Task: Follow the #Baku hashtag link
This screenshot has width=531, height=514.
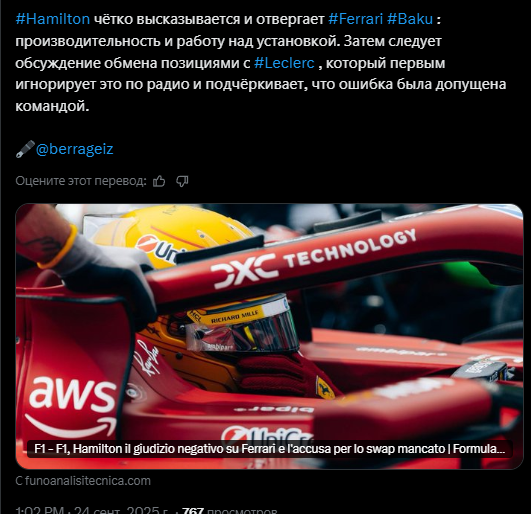Action: 410,19
